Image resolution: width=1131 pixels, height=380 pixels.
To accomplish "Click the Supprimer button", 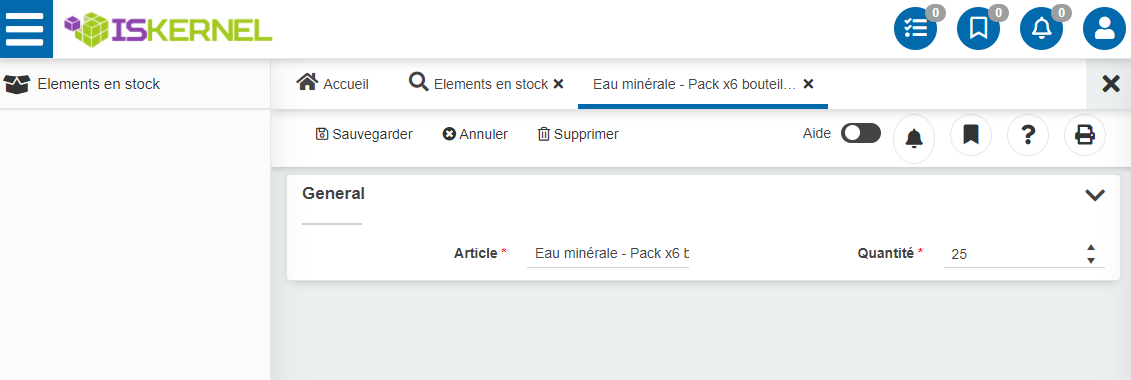I will 578,134.
